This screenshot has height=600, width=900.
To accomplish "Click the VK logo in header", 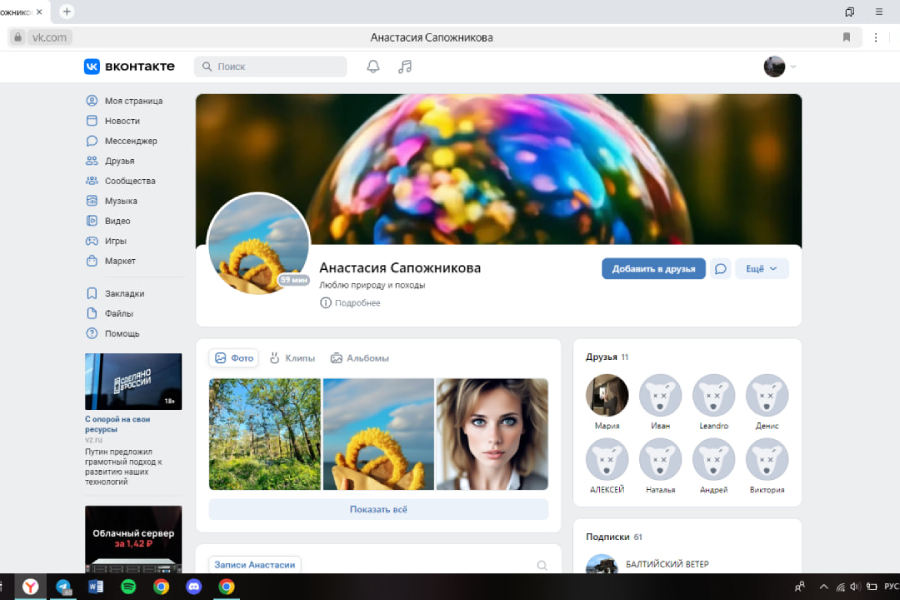I will [129, 67].
